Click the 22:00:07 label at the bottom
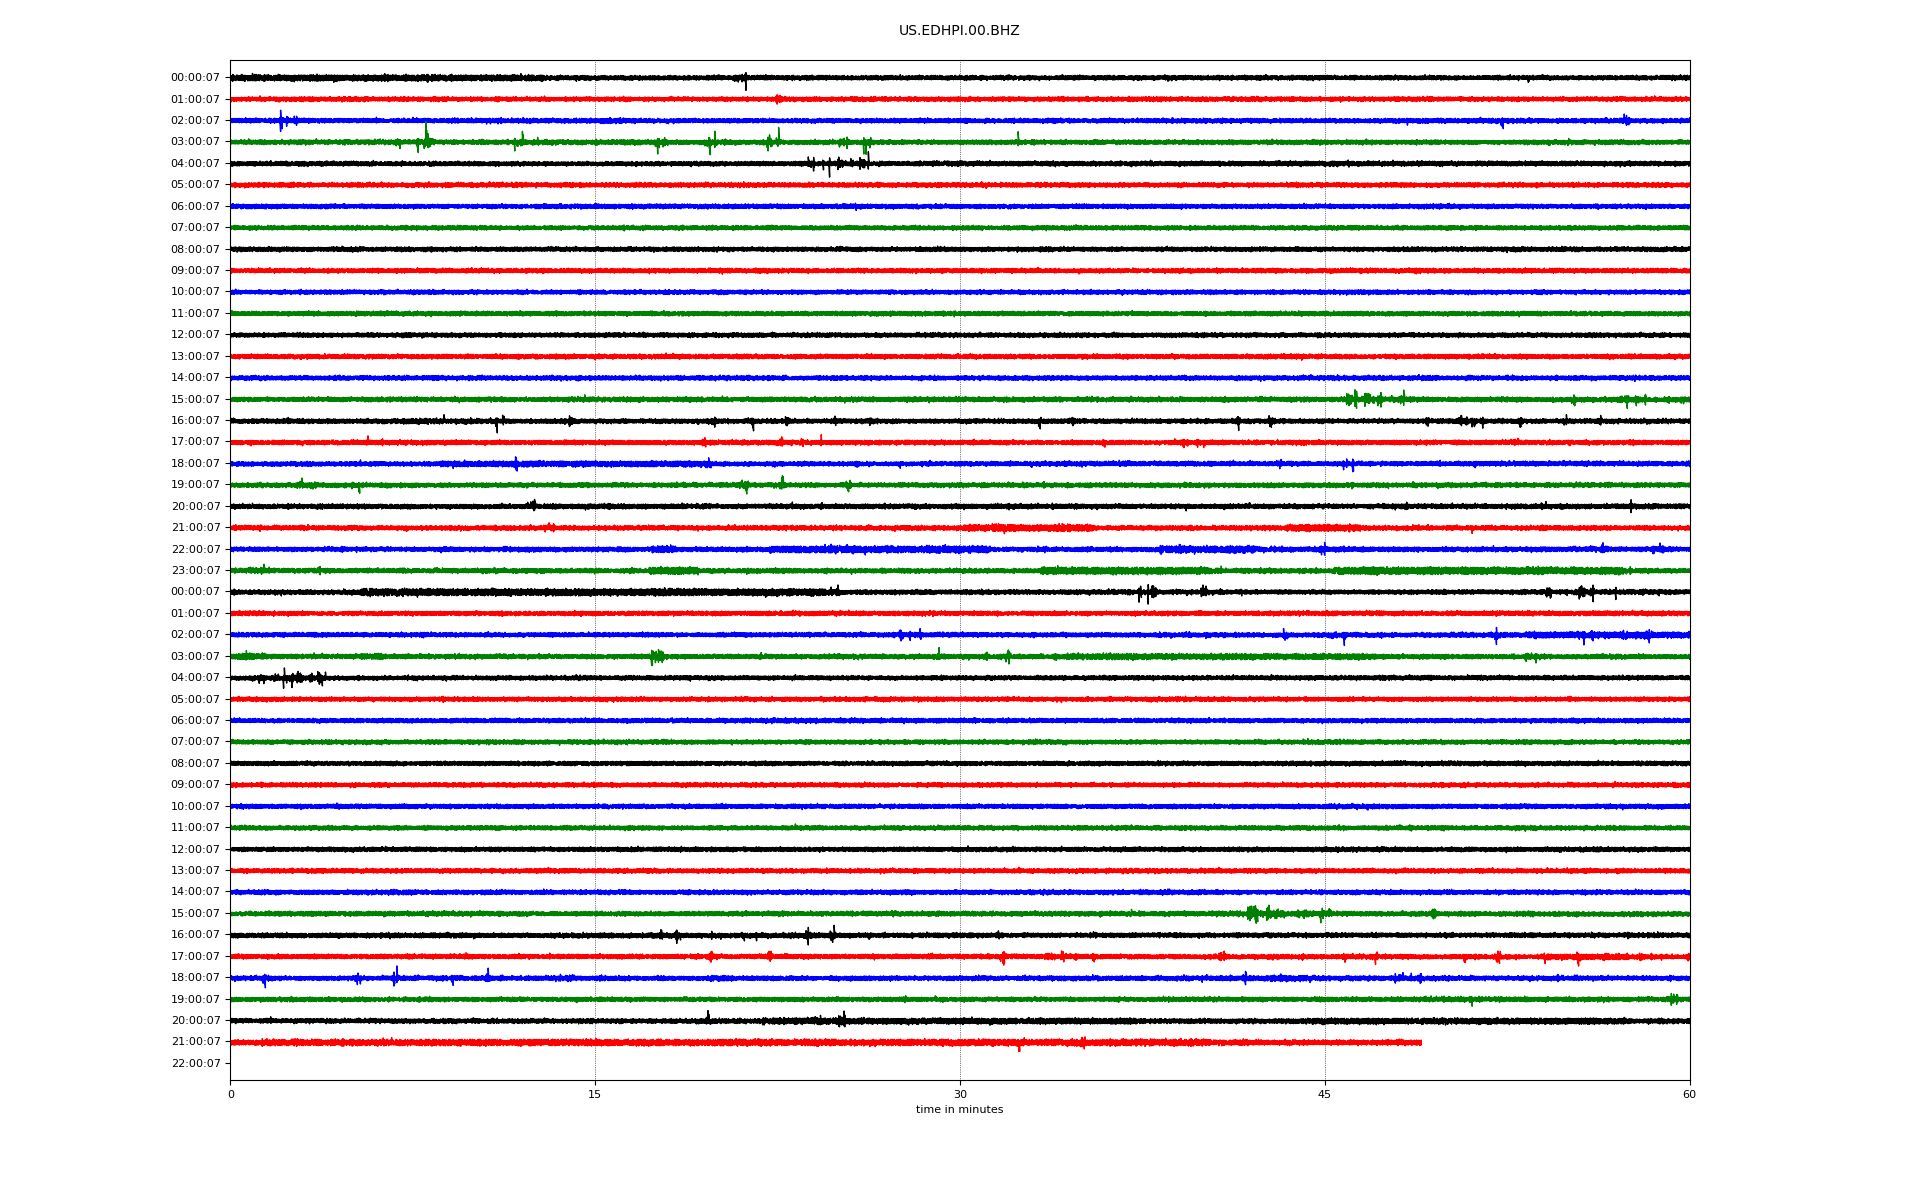This screenshot has height=1200, width=1920. tap(195, 1063)
